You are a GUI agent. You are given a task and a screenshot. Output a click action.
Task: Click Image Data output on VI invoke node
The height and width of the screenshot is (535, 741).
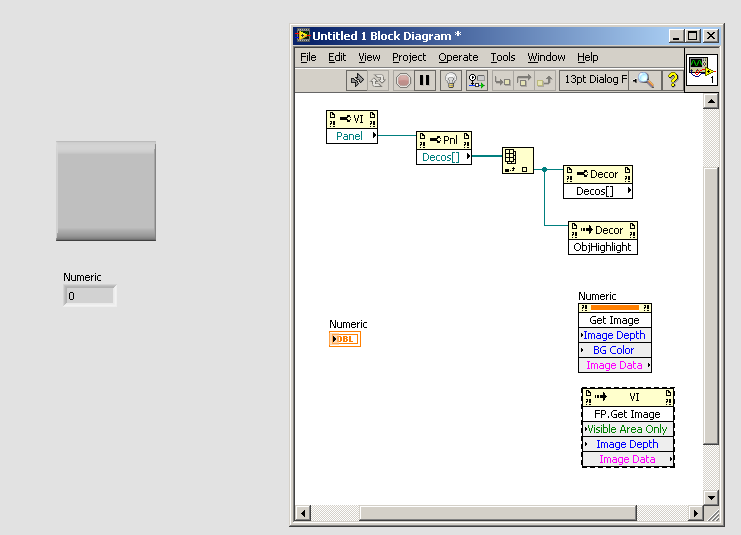coord(628,459)
